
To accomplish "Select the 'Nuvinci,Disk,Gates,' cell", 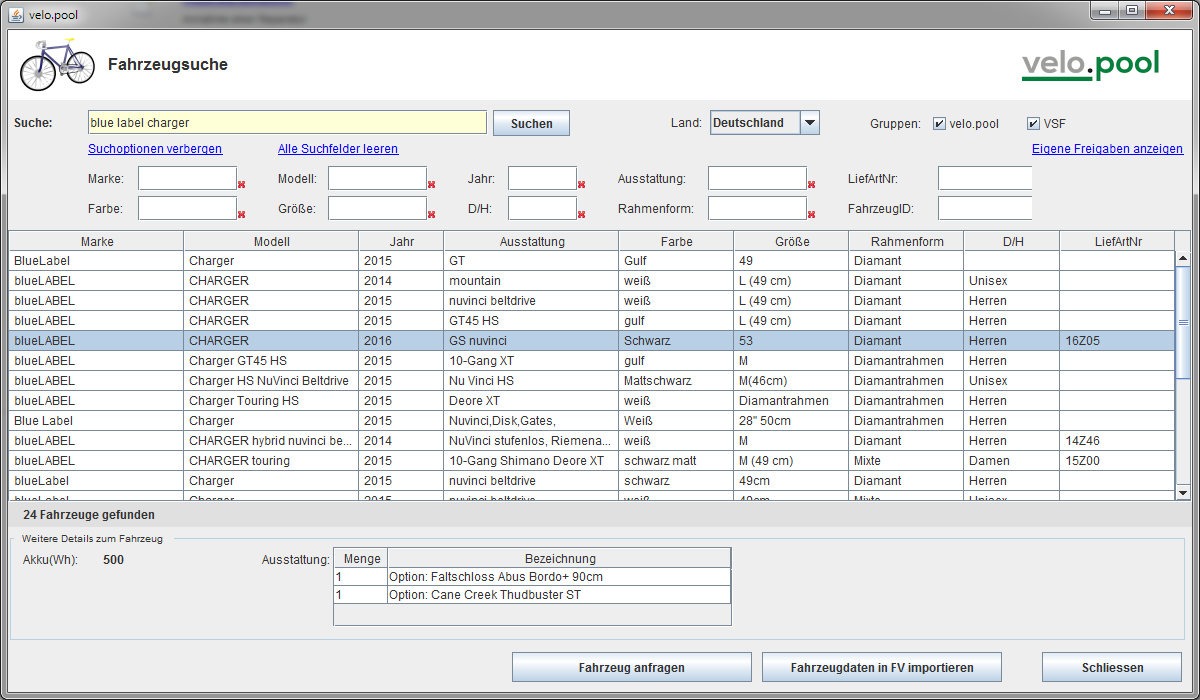I will click(x=531, y=421).
